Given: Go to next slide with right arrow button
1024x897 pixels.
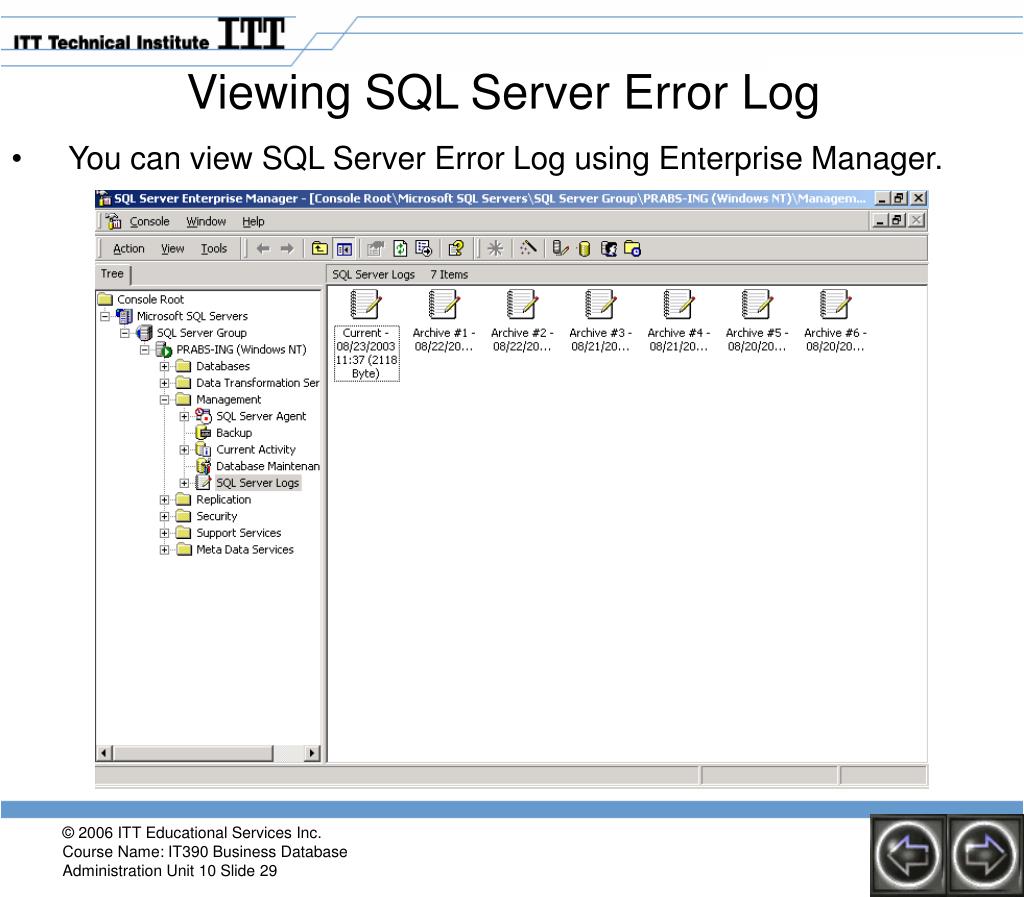Looking at the screenshot, I should [x=985, y=855].
